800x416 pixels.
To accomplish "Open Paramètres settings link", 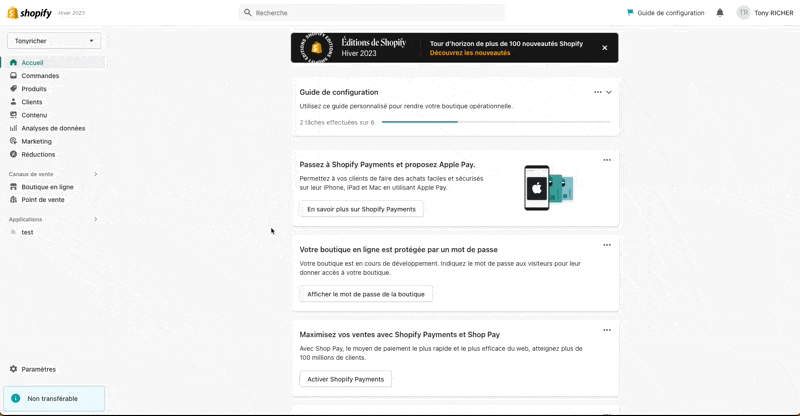I will 38,369.
